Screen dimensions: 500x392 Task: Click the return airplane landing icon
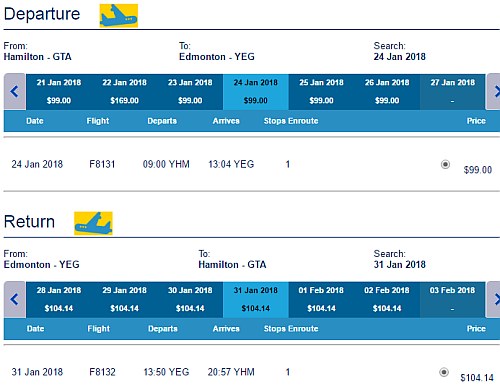tap(93, 223)
